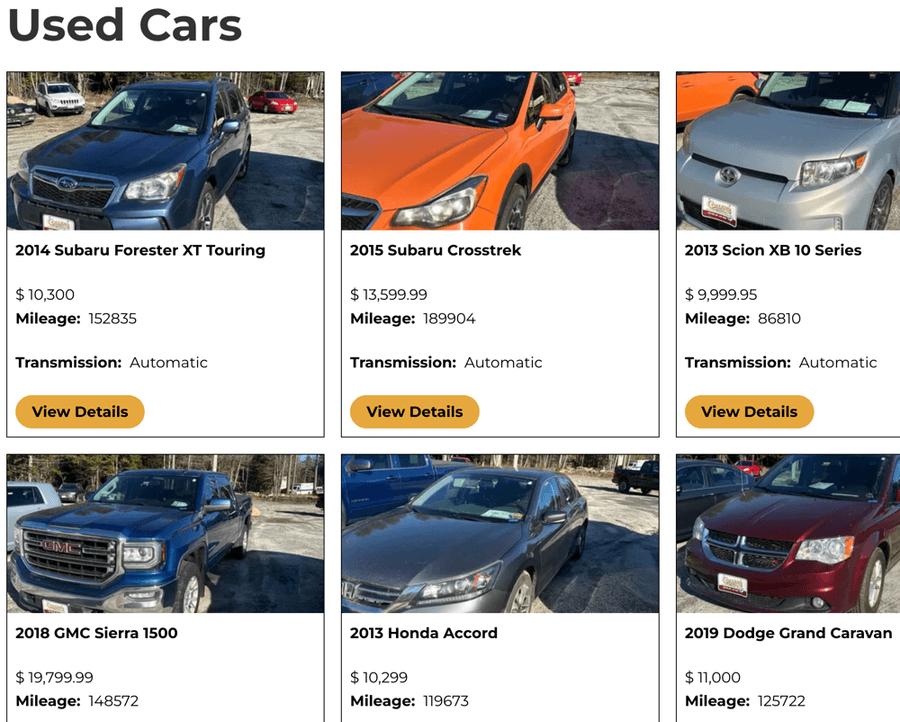Click the 2013 Scion XB 10 Series title

coord(773,250)
